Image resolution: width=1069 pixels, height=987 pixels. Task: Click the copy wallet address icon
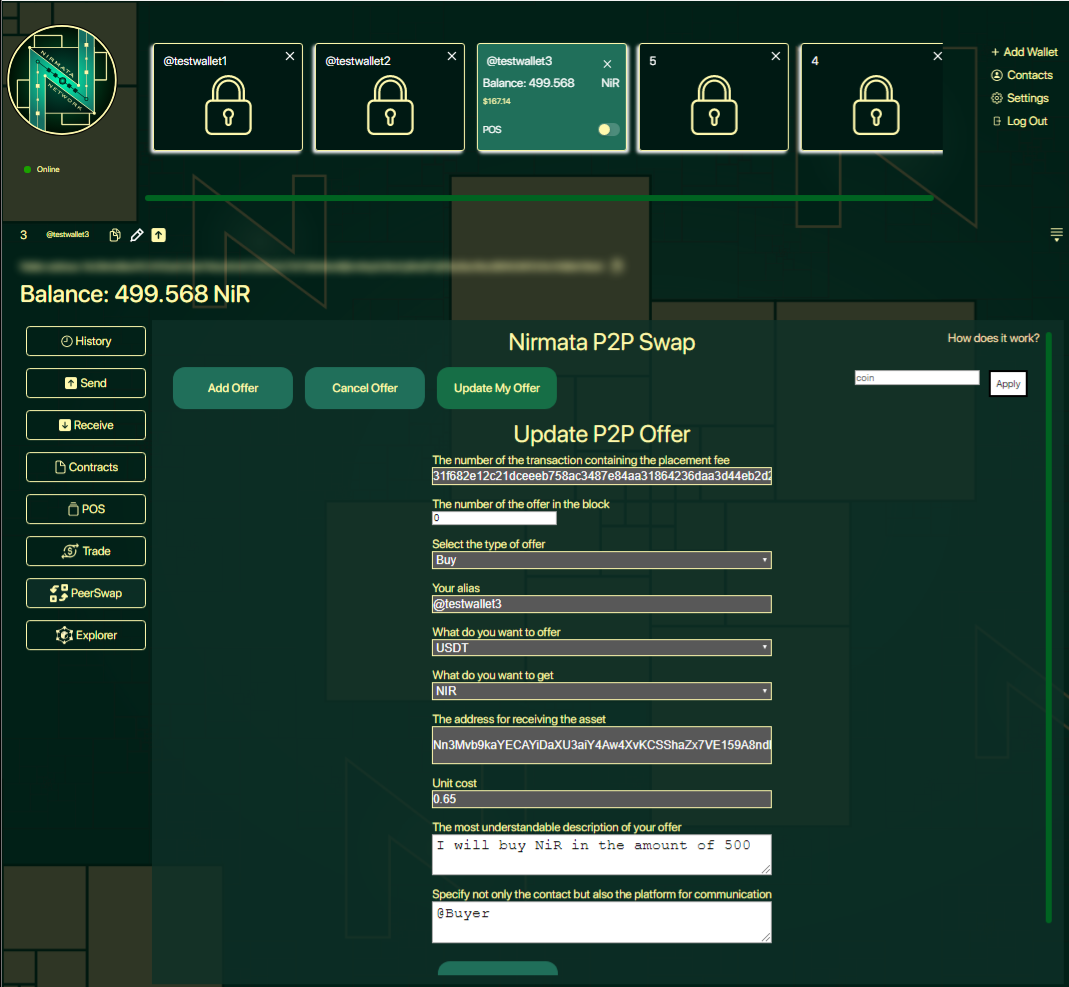(115, 235)
